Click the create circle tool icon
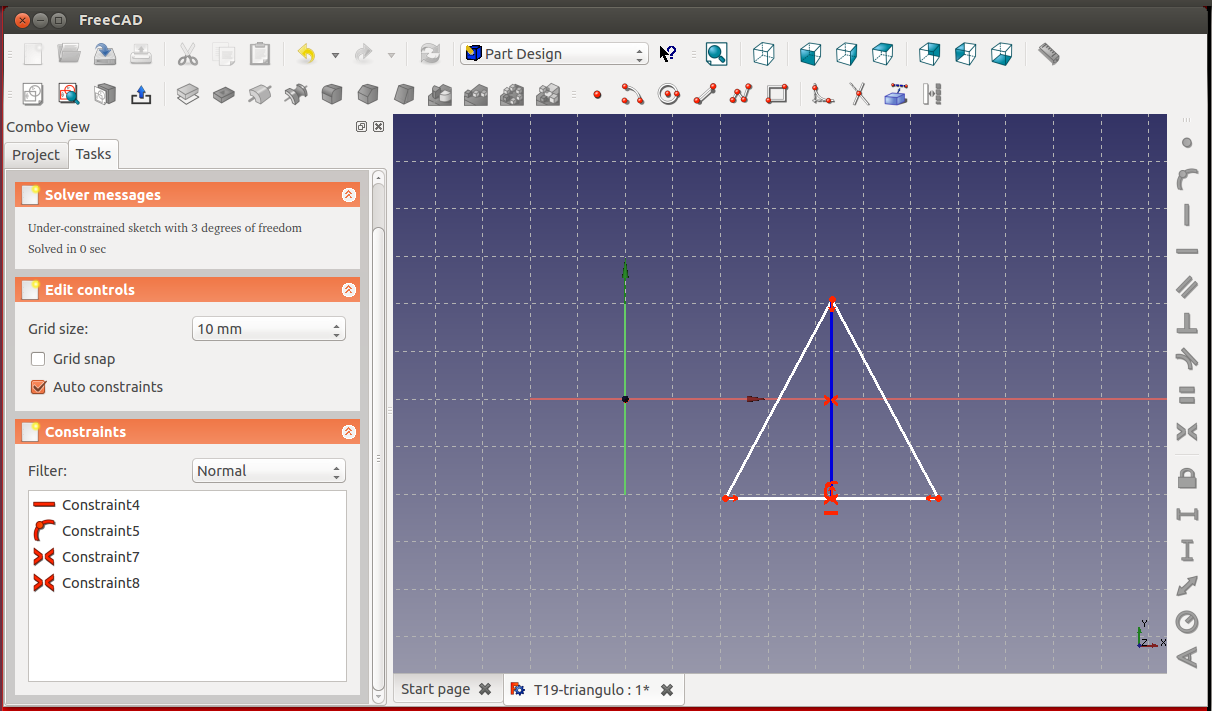 click(668, 94)
